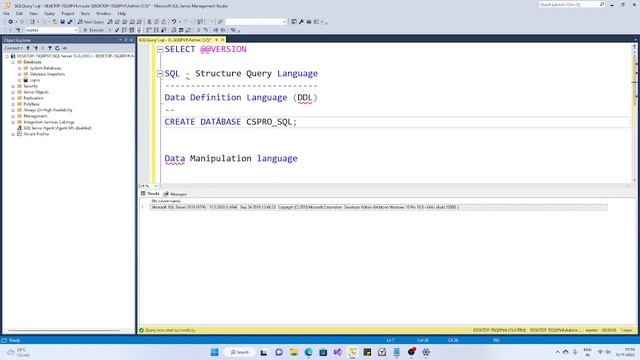Click the Windows Start button
Viewport: 640px width, 360px height.
(214, 352)
